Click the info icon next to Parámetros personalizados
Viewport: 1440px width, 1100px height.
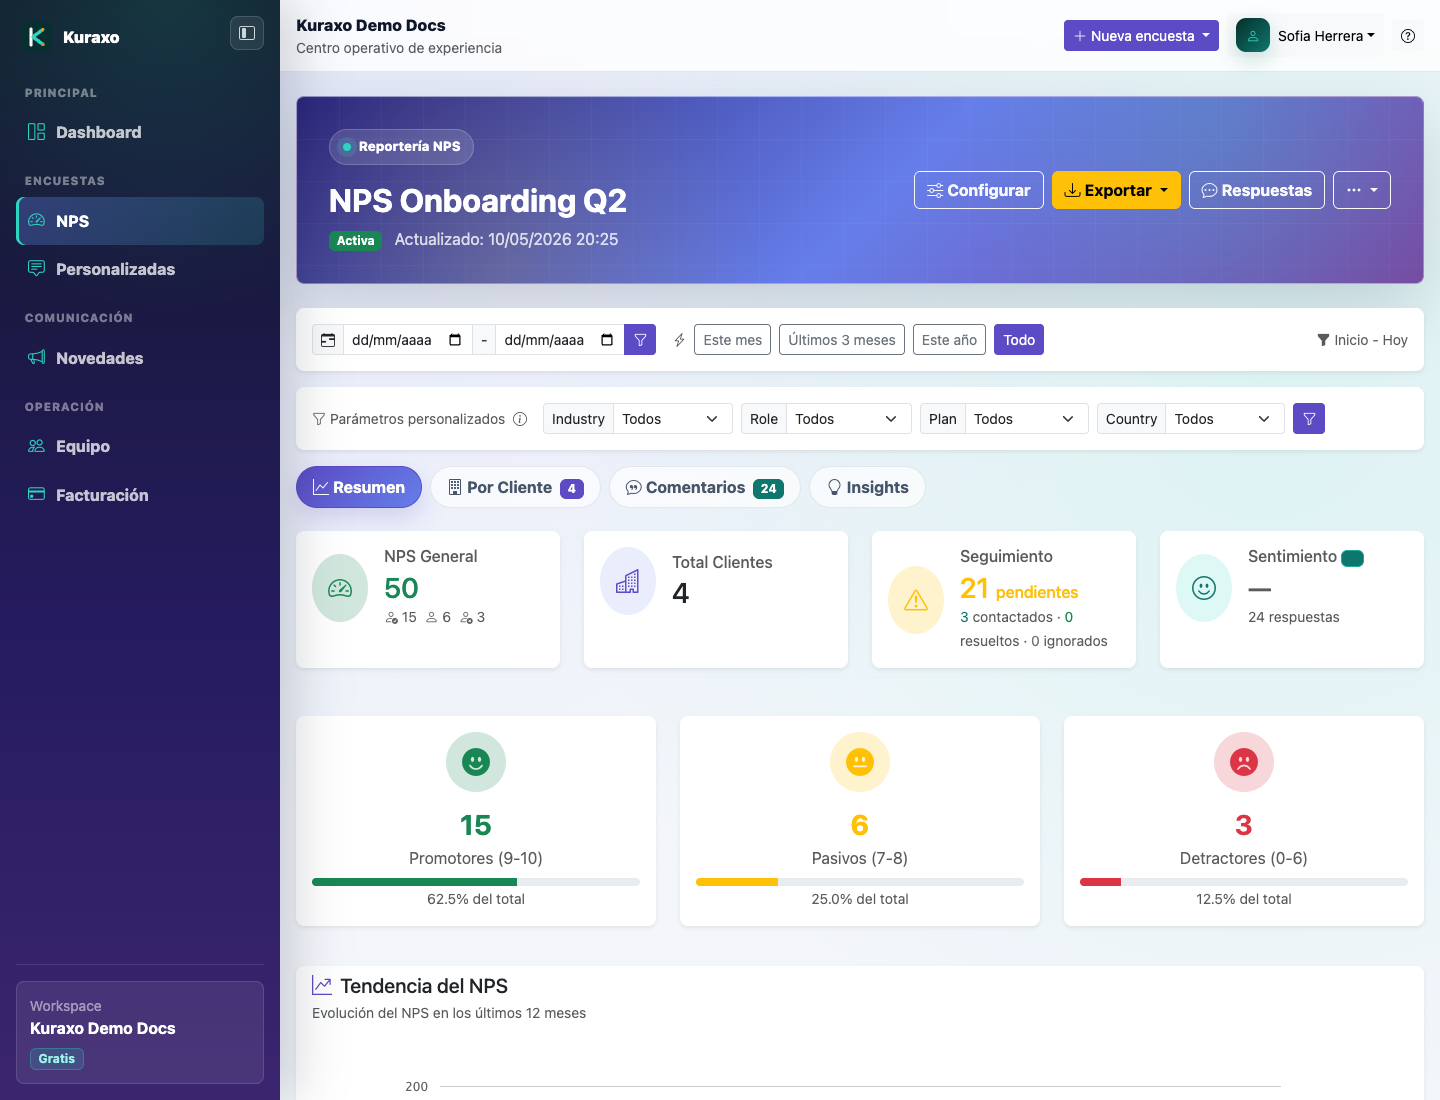coord(520,419)
